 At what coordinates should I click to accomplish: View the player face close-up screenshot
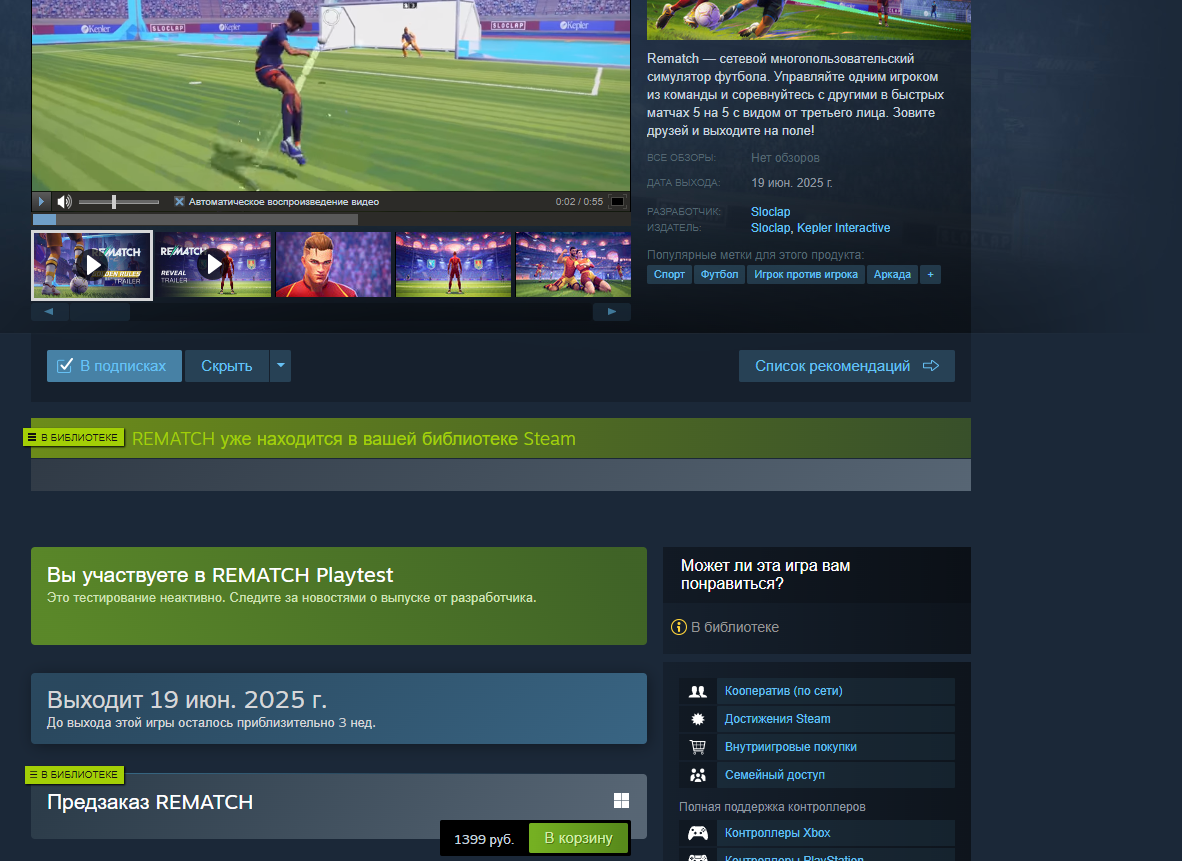tap(333, 265)
